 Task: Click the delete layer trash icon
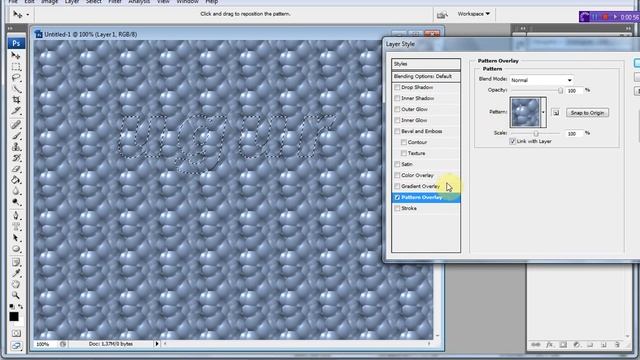(617, 345)
